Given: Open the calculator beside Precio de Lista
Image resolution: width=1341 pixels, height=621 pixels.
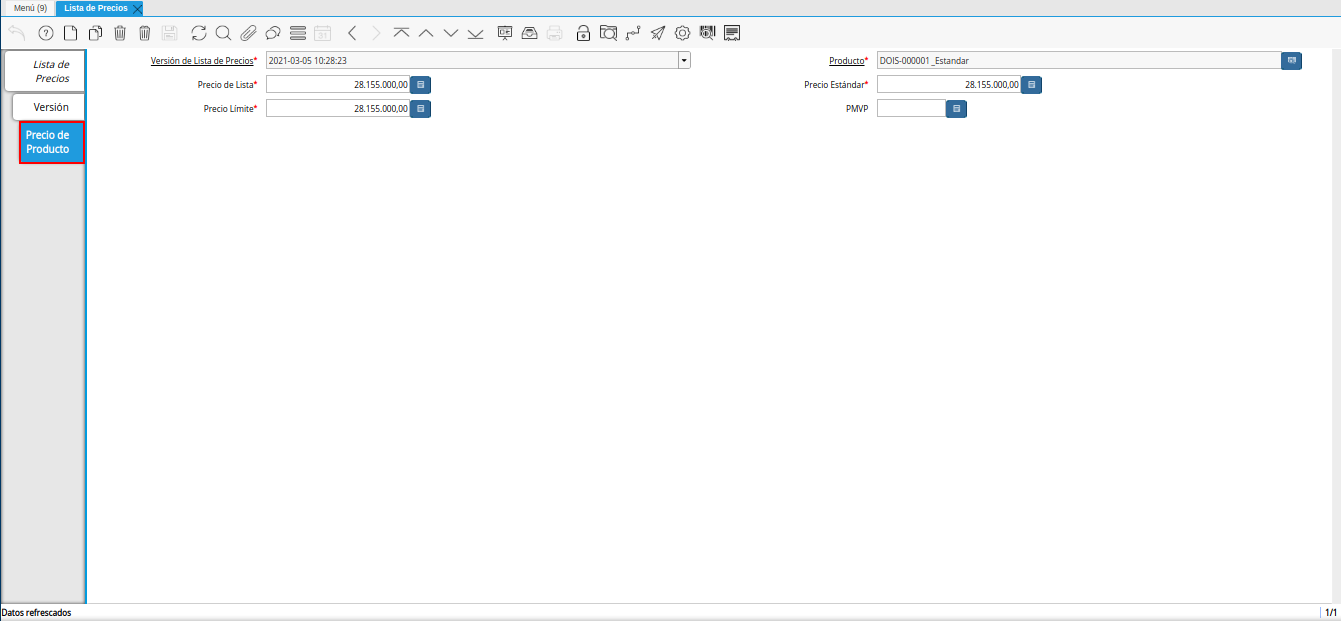Looking at the screenshot, I should 420,85.
